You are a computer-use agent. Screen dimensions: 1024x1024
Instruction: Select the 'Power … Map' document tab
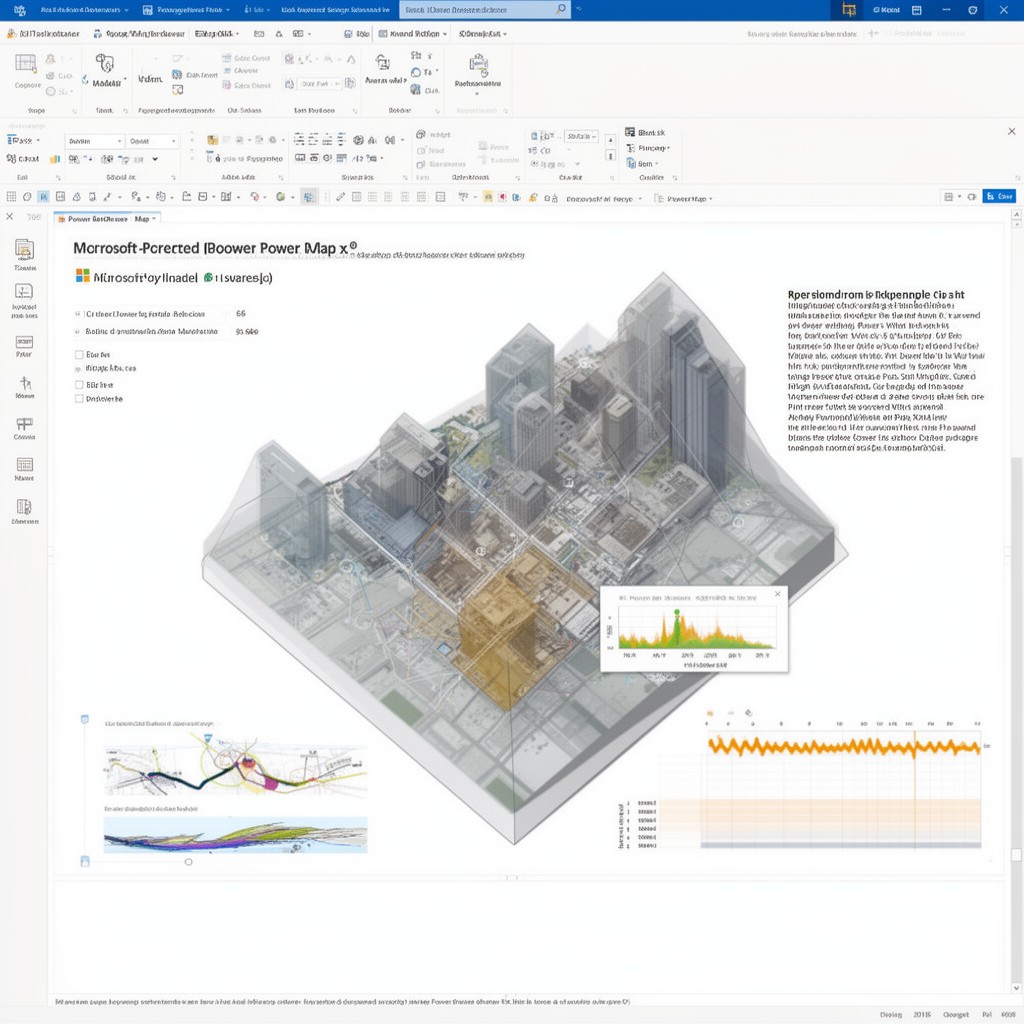(x=108, y=219)
